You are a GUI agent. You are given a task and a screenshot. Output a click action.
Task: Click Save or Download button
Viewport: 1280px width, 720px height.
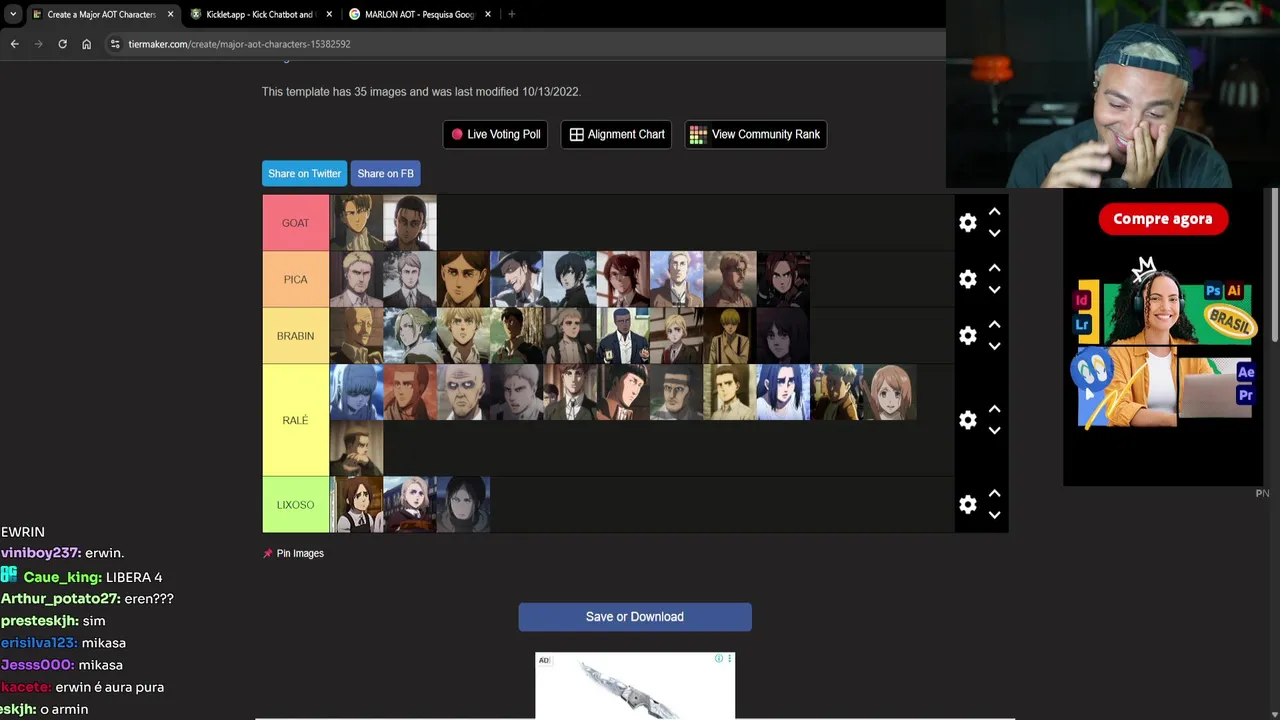pos(635,617)
